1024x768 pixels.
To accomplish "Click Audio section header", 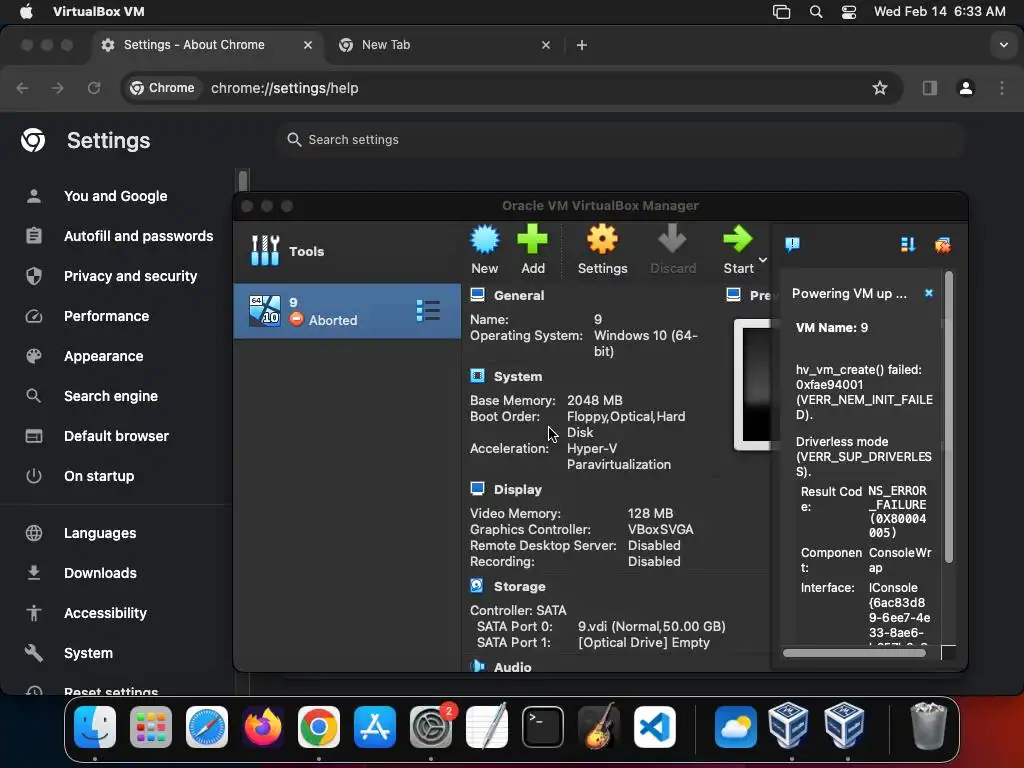I will coord(513,667).
